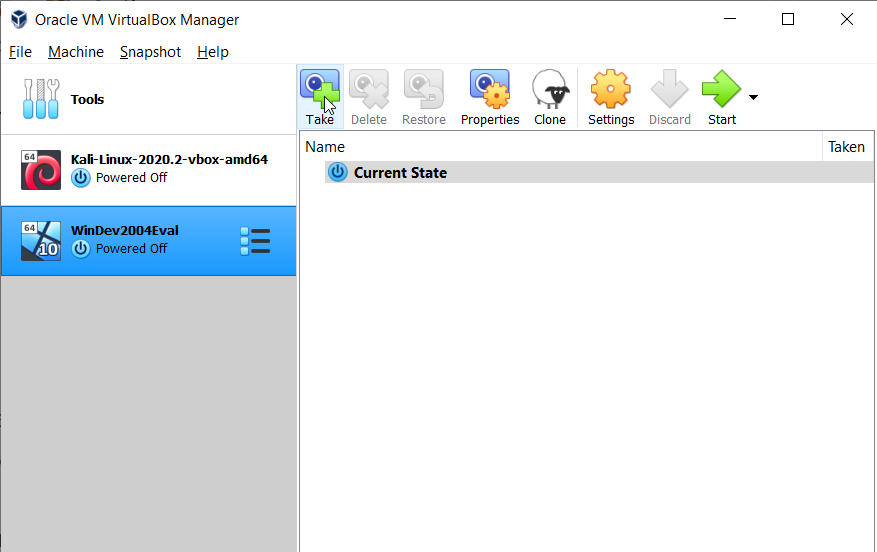Minimize the VirtualBox Manager window
The height and width of the screenshot is (552, 877).
(730, 19)
